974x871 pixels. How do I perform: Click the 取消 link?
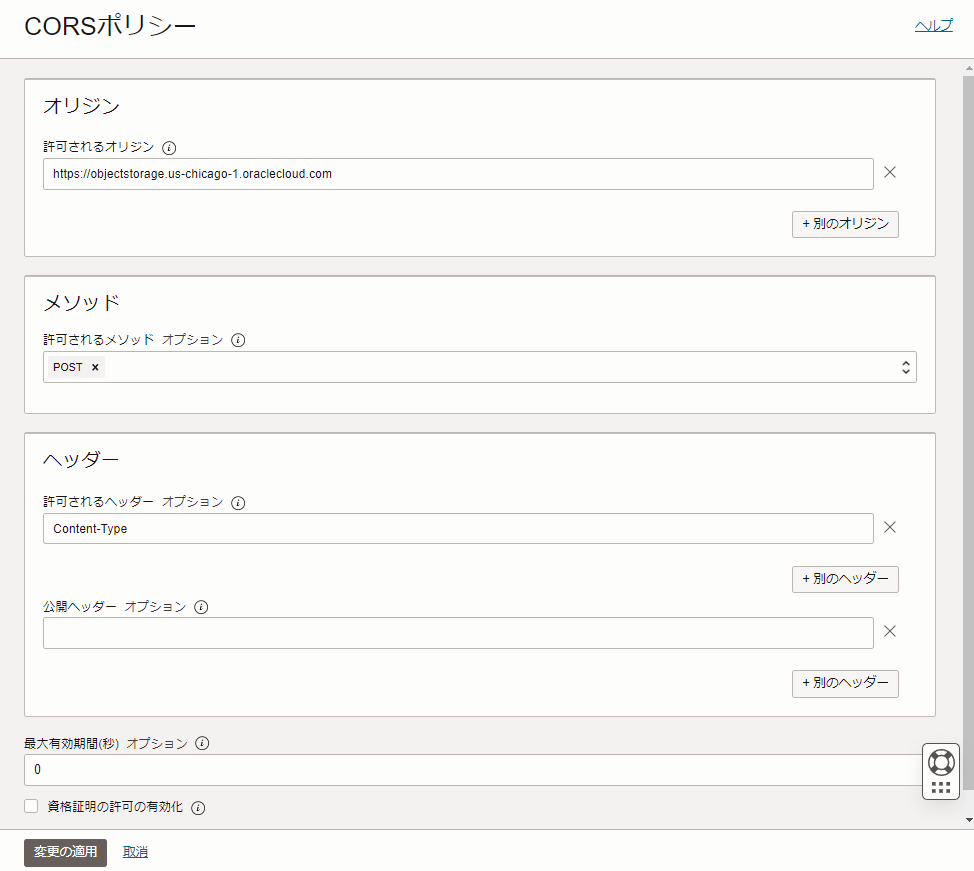(x=135, y=852)
